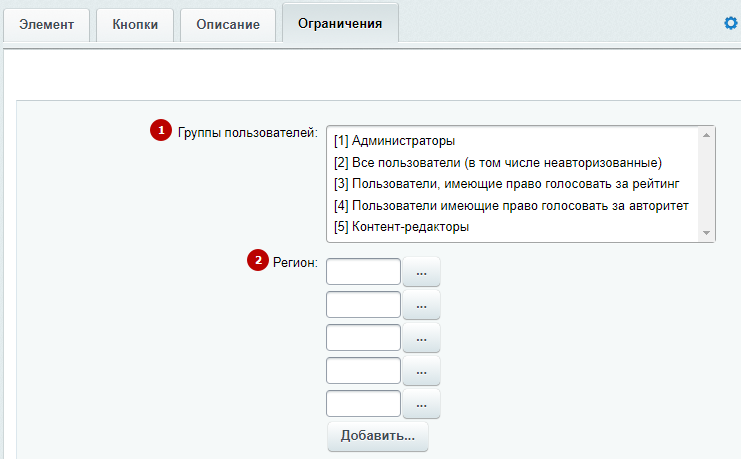Click the red marker number 1
741x459 pixels.
click(161, 130)
